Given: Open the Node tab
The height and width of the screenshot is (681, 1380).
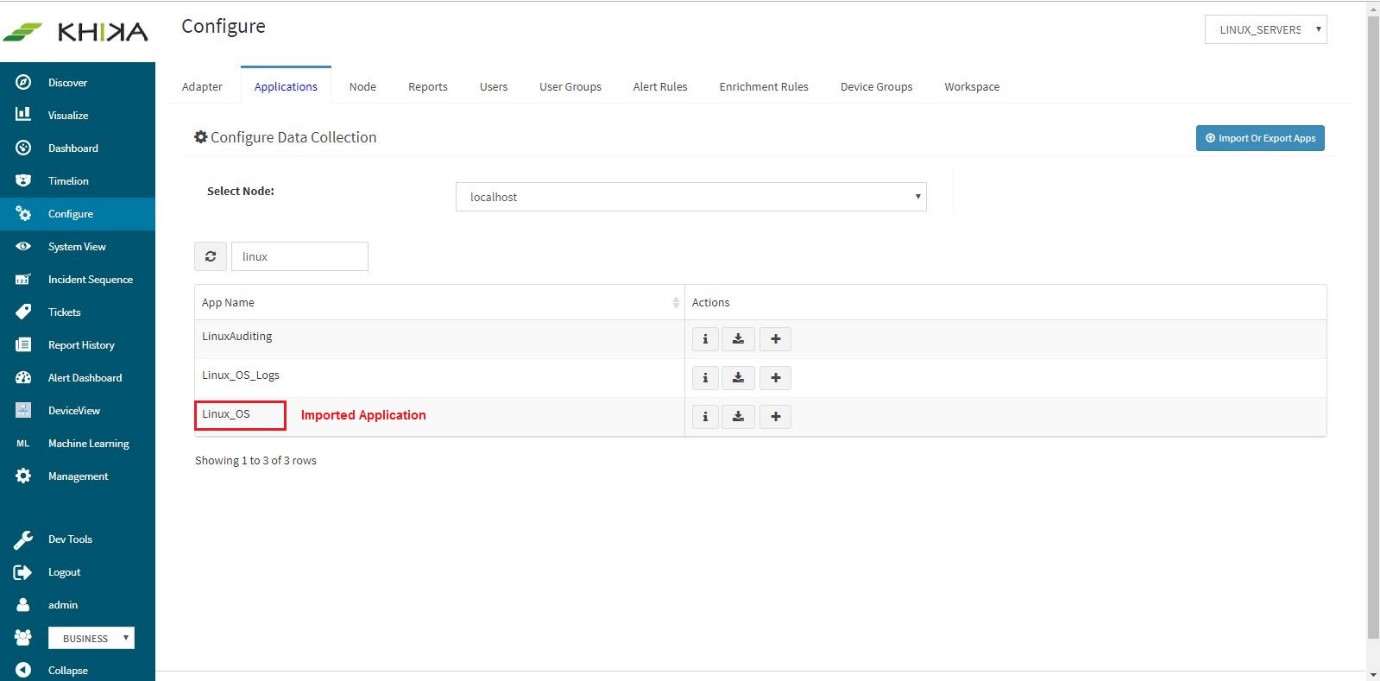Looking at the screenshot, I should click(362, 87).
